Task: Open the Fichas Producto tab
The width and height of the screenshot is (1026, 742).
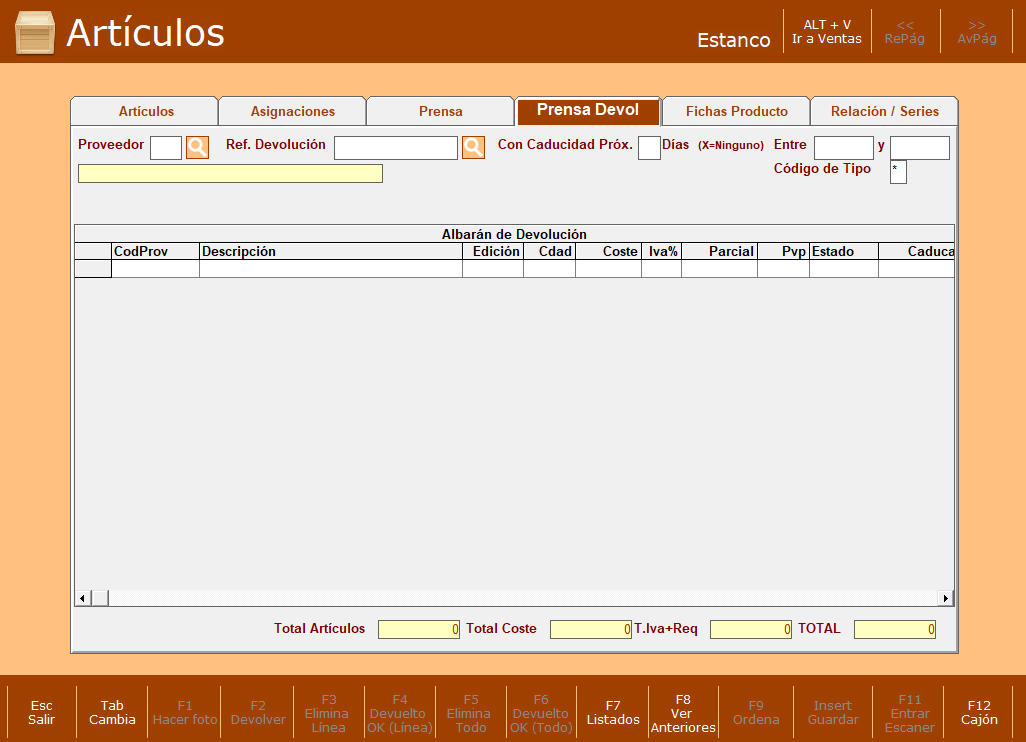Action: pyautogui.click(x=736, y=111)
